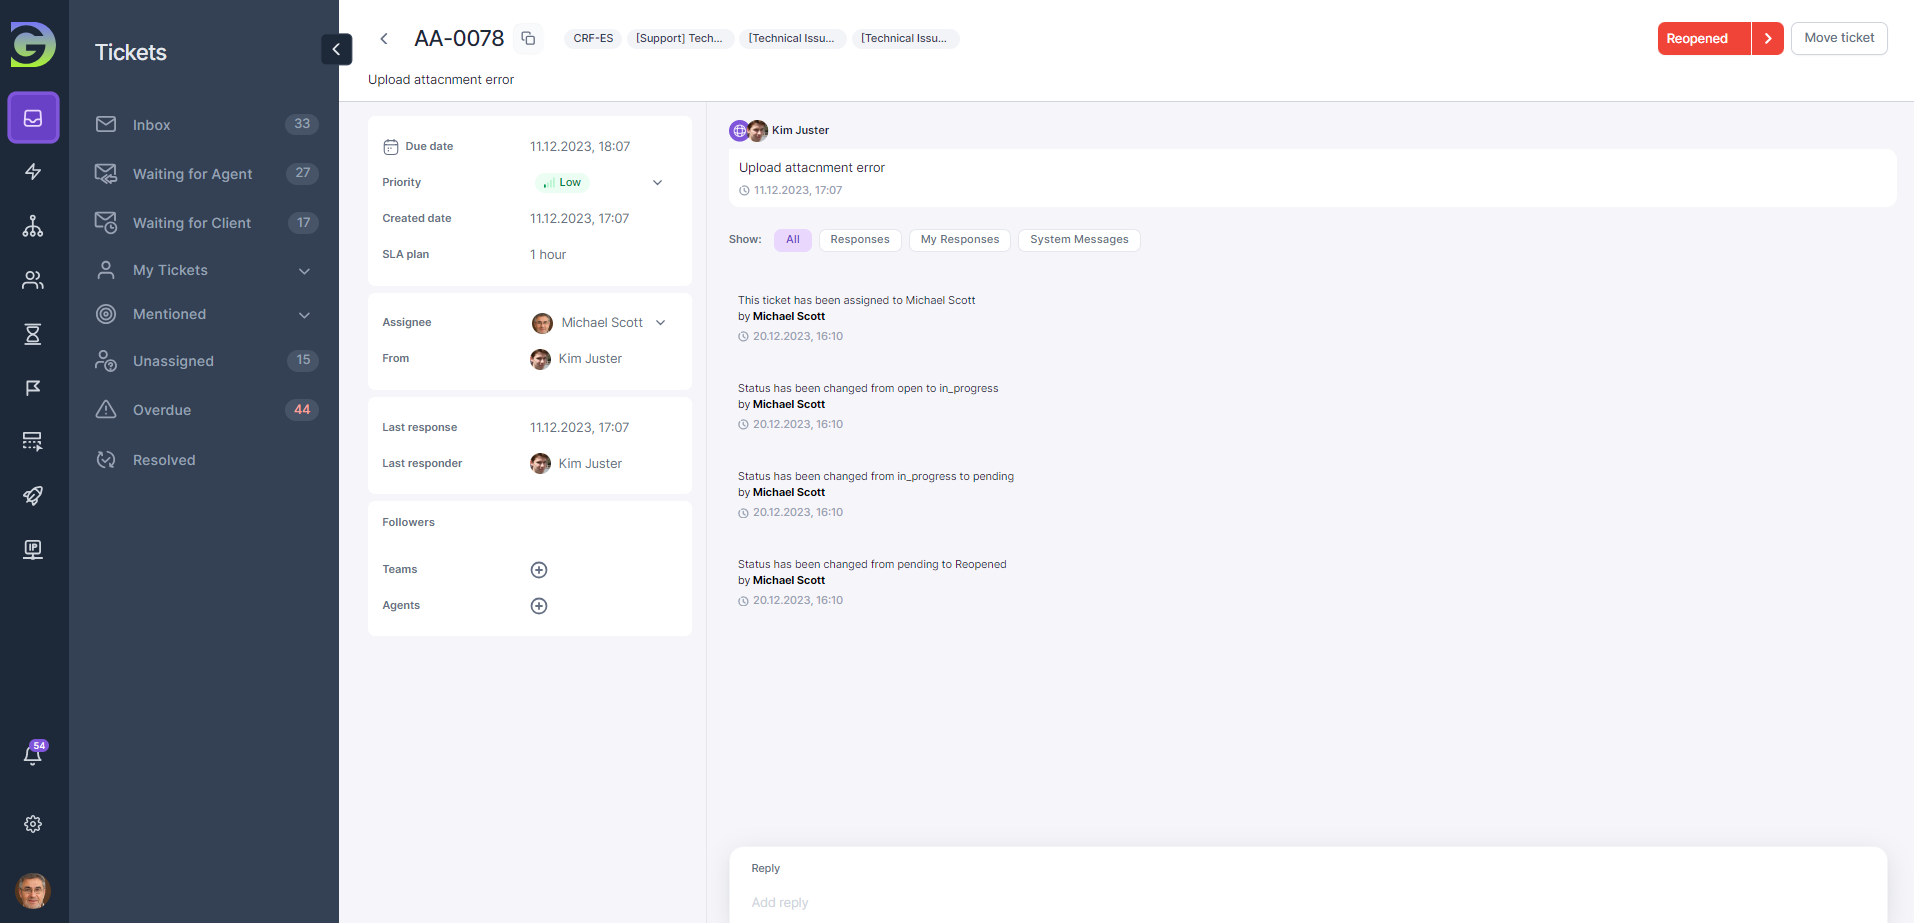Viewport: 1914px width, 923px height.
Task: Open the Overdue tickets list
Action: [x=162, y=410]
